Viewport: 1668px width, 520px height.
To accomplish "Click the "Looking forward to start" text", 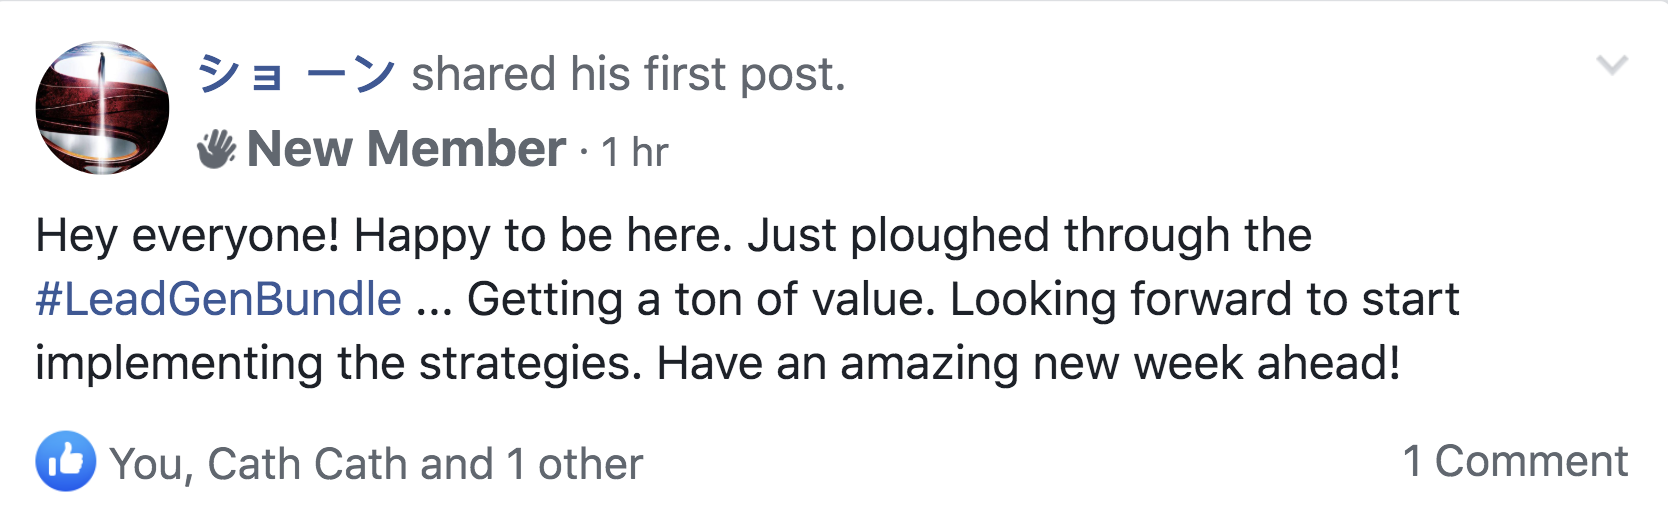I will 1204,299.
